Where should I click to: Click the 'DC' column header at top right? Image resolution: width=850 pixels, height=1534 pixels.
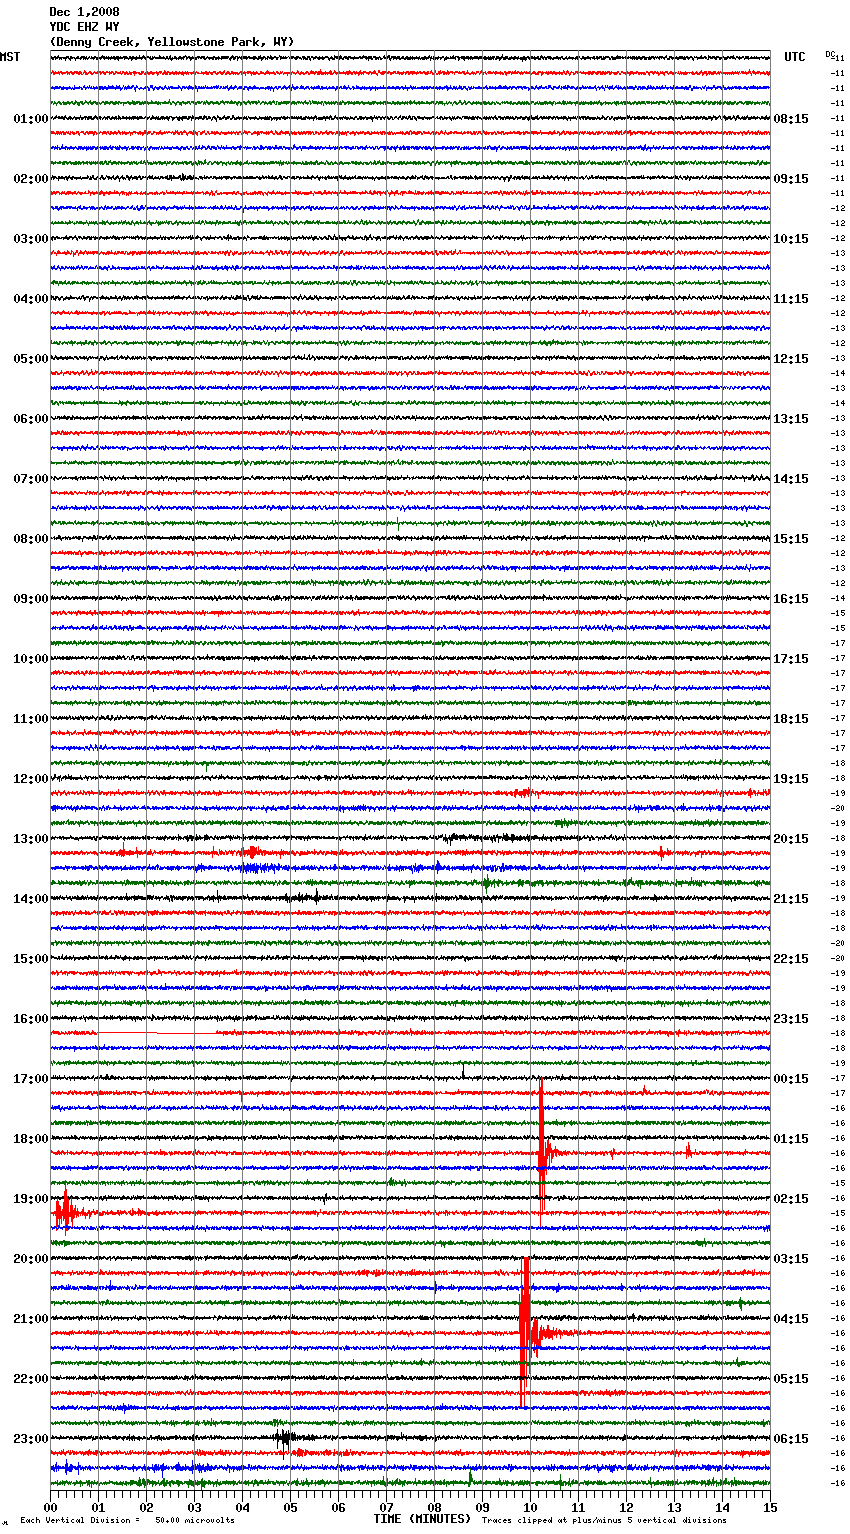coord(830,54)
